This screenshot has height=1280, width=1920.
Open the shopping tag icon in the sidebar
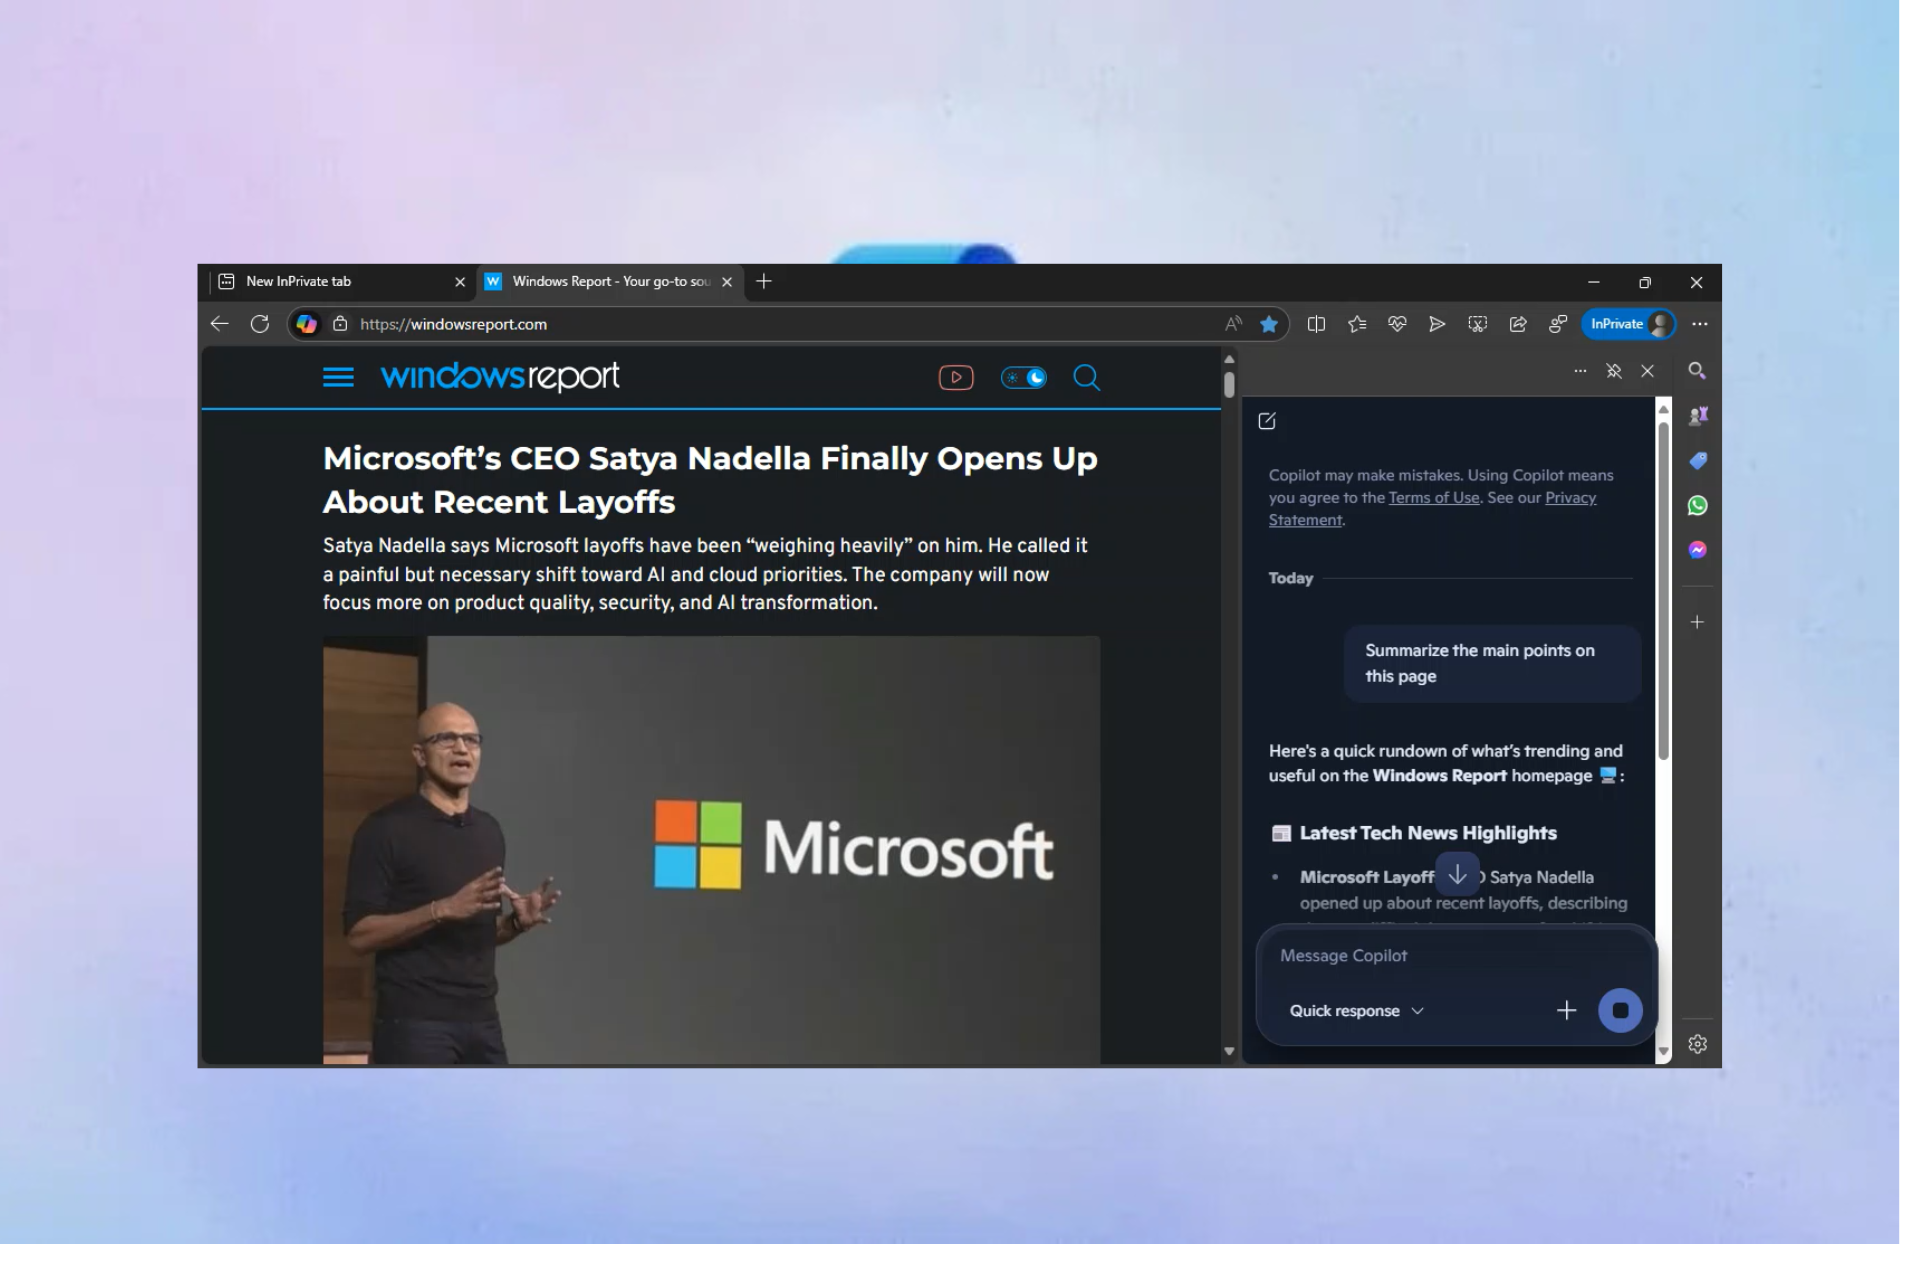click(1697, 460)
